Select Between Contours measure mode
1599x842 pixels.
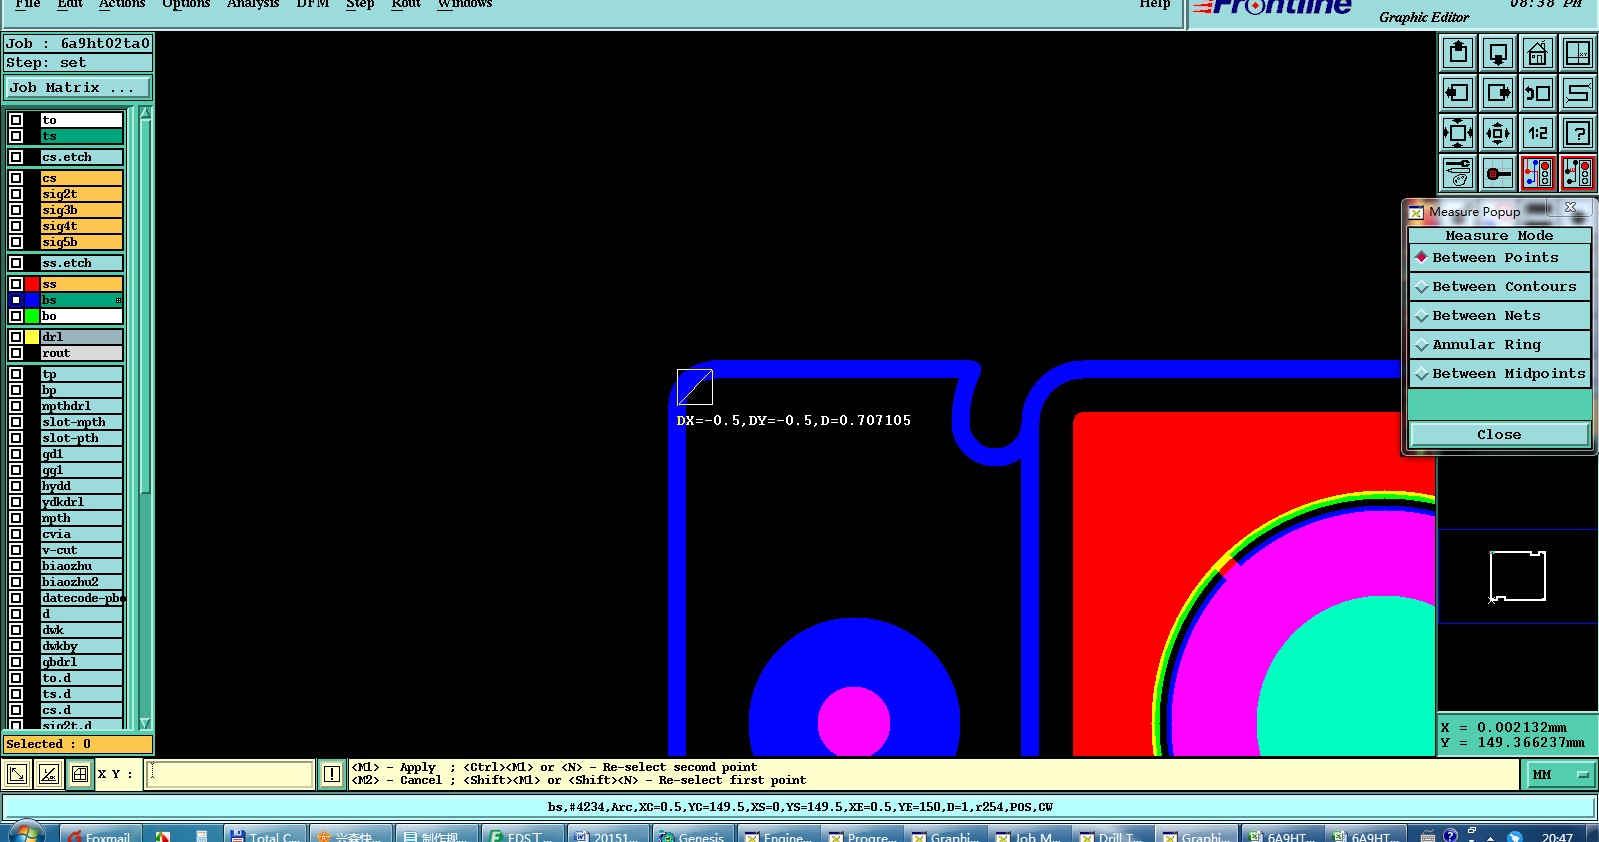click(1499, 286)
